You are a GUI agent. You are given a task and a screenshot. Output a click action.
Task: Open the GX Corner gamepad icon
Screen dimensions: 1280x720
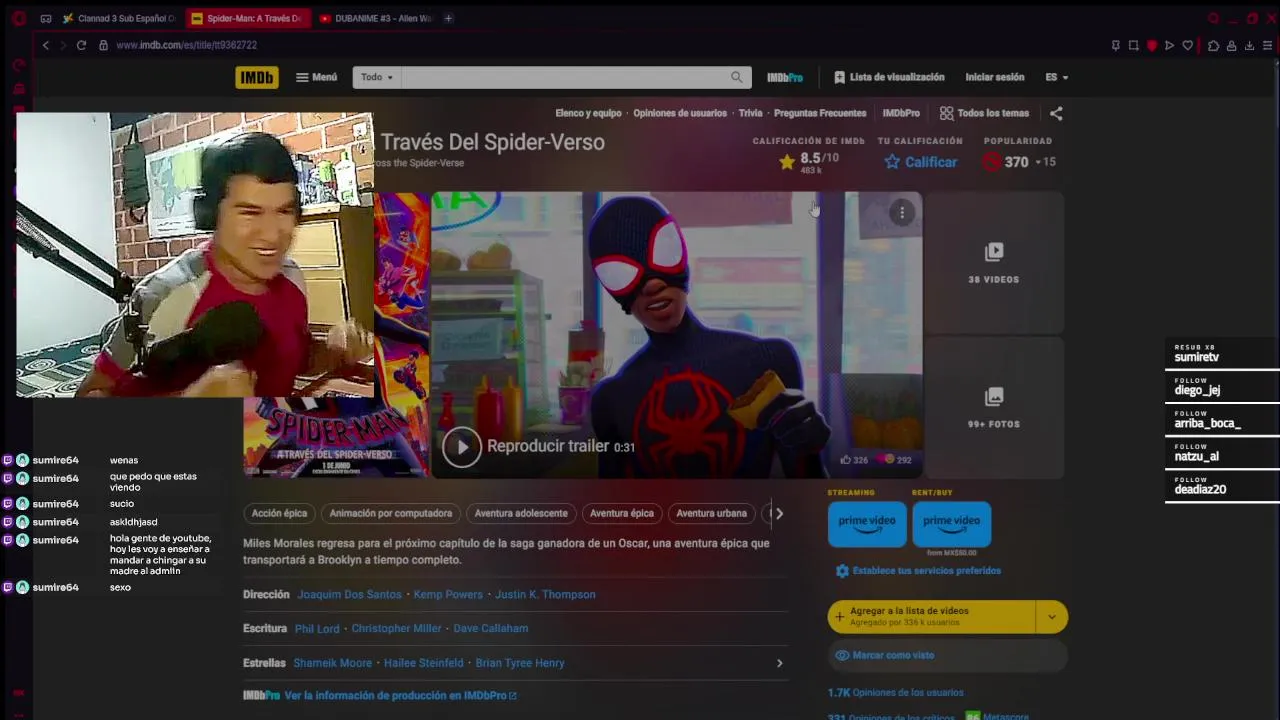pyautogui.click(x=46, y=18)
